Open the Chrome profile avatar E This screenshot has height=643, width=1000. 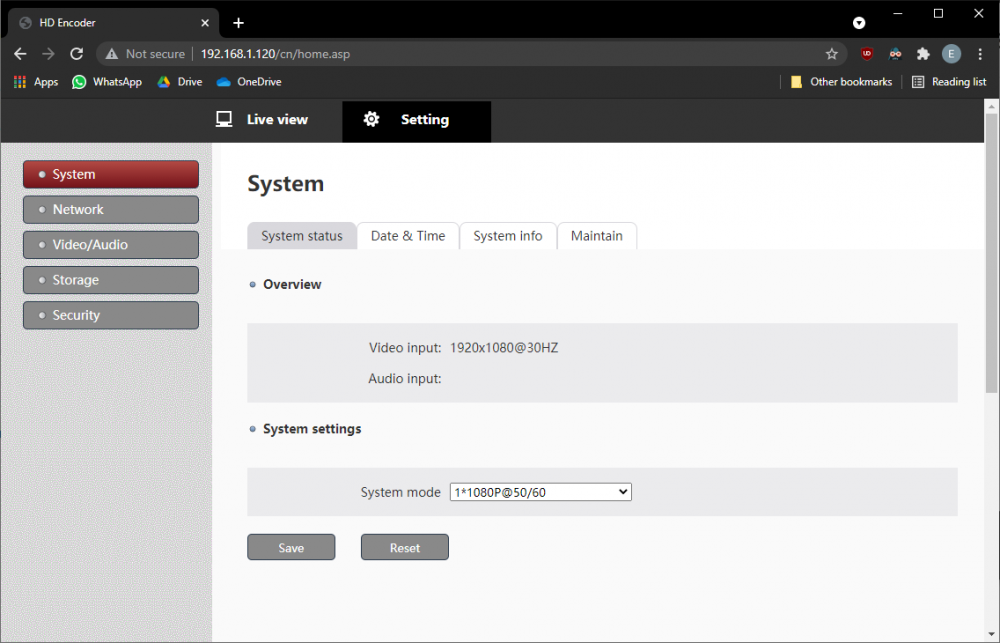951,54
